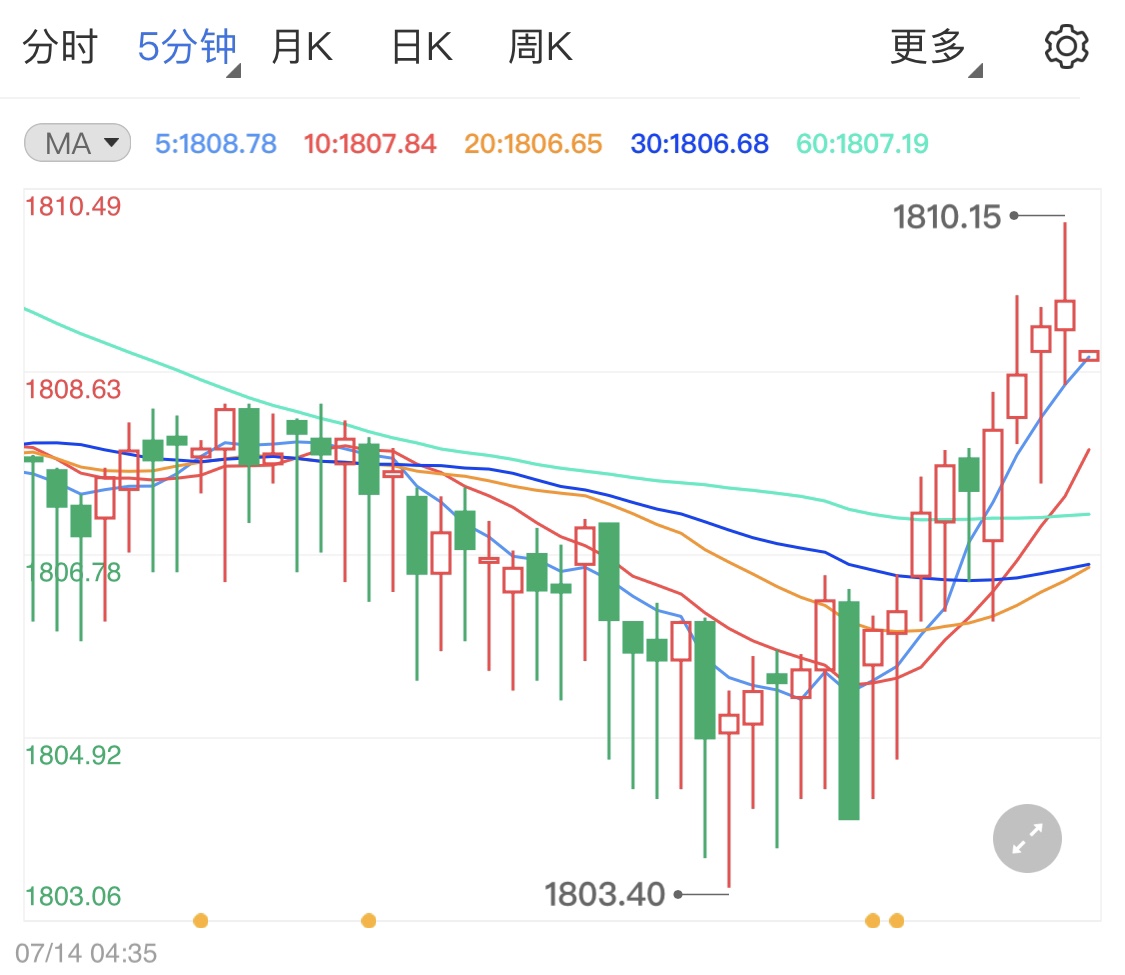Select the 5分钟 interval tab
The width and height of the screenshot is (1125, 975).
pyautogui.click(x=187, y=47)
